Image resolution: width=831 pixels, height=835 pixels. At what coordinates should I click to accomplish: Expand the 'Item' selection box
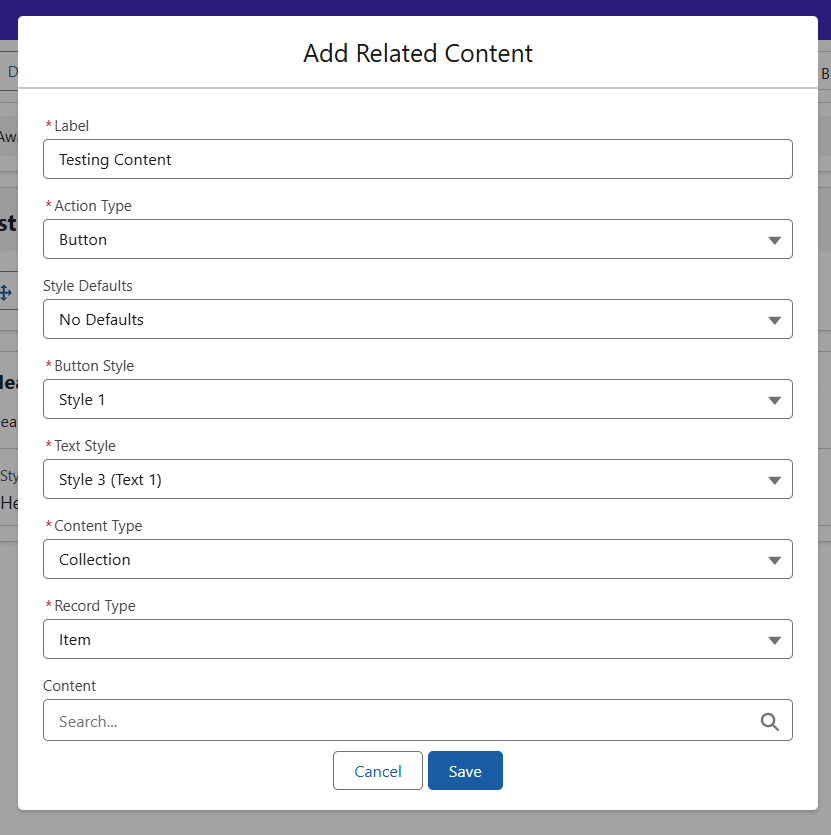point(400,640)
